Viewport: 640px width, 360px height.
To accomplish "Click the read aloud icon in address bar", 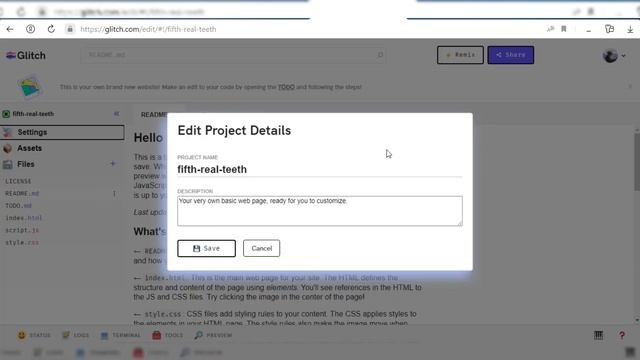I will click(550, 29).
